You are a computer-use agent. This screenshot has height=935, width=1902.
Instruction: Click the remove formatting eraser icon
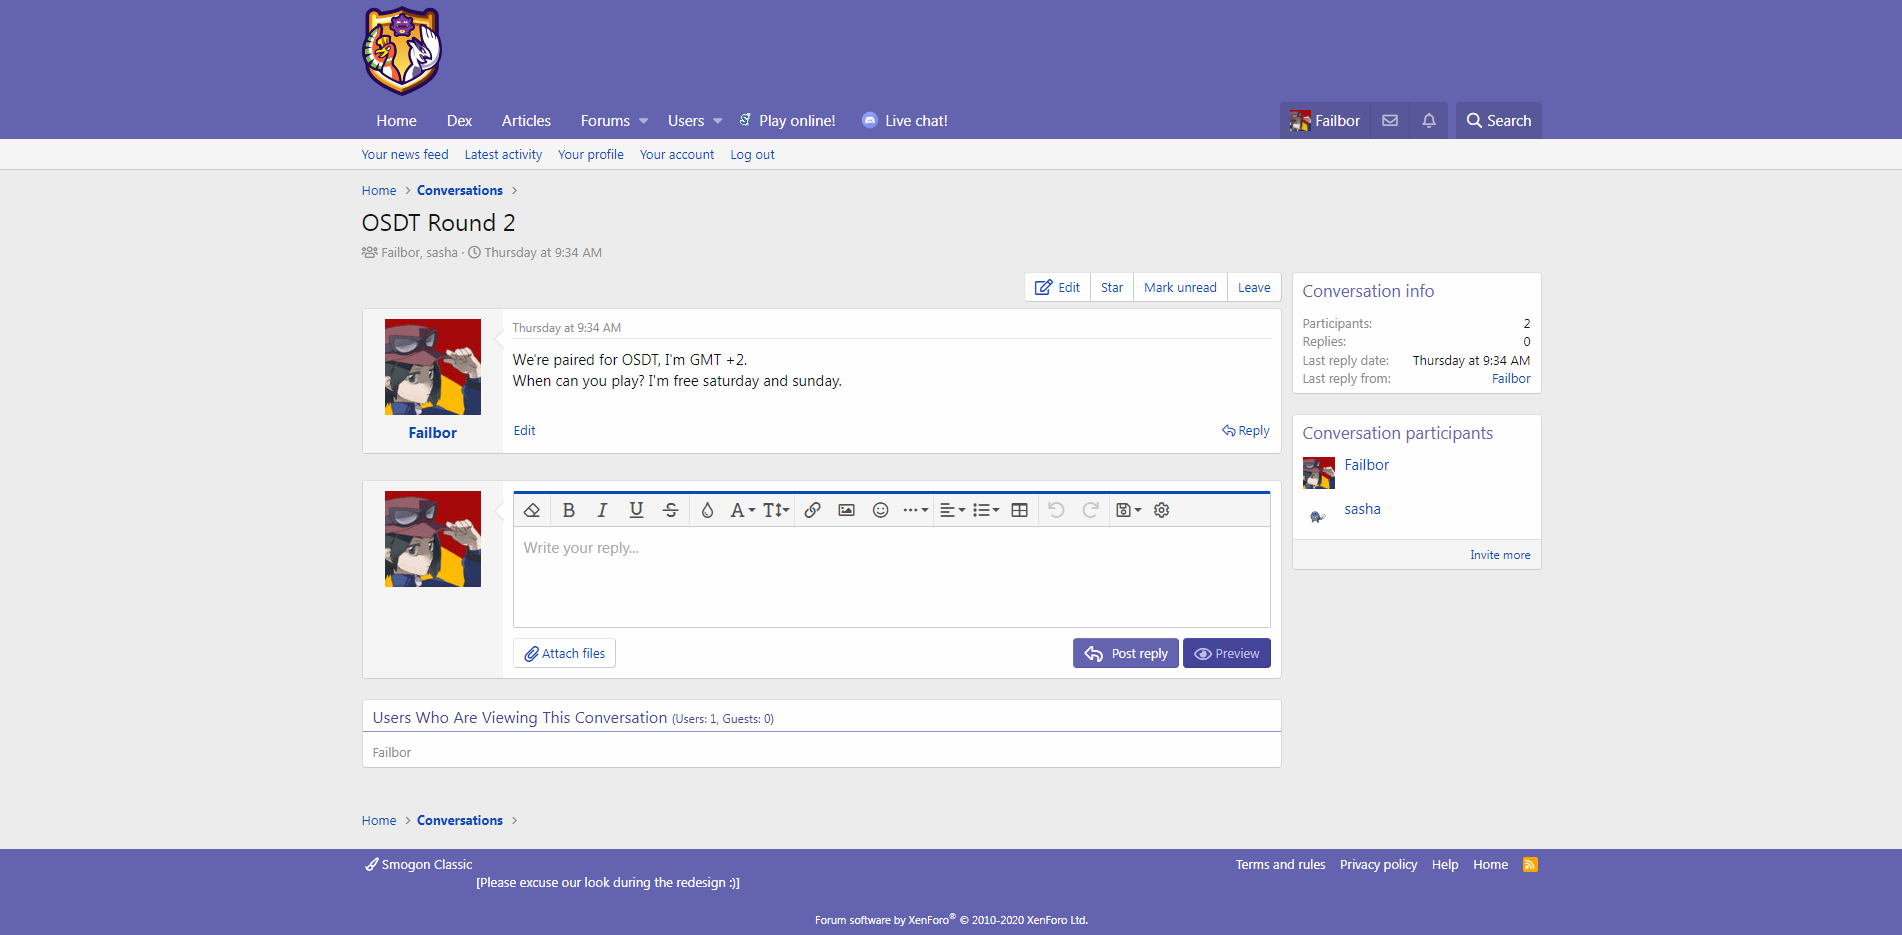pyautogui.click(x=532, y=510)
